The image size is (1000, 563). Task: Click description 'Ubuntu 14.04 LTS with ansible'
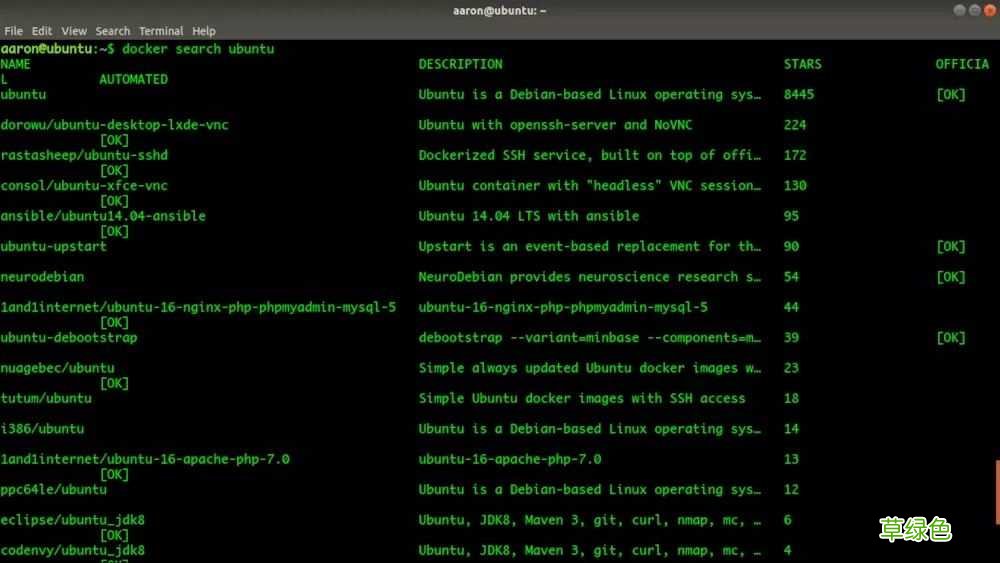529,216
